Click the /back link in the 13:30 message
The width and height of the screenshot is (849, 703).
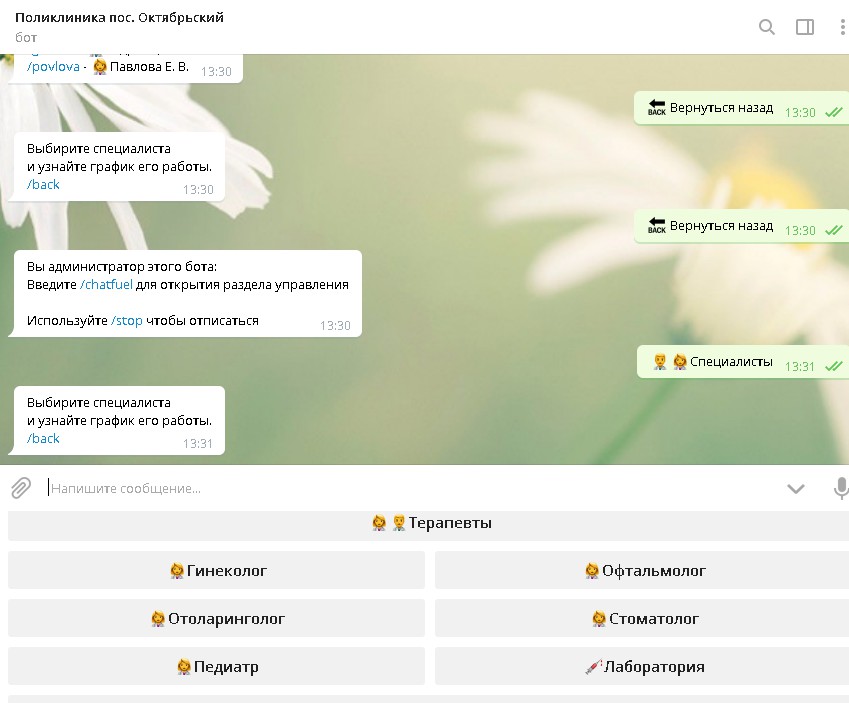pyautogui.click(x=43, y=184)
